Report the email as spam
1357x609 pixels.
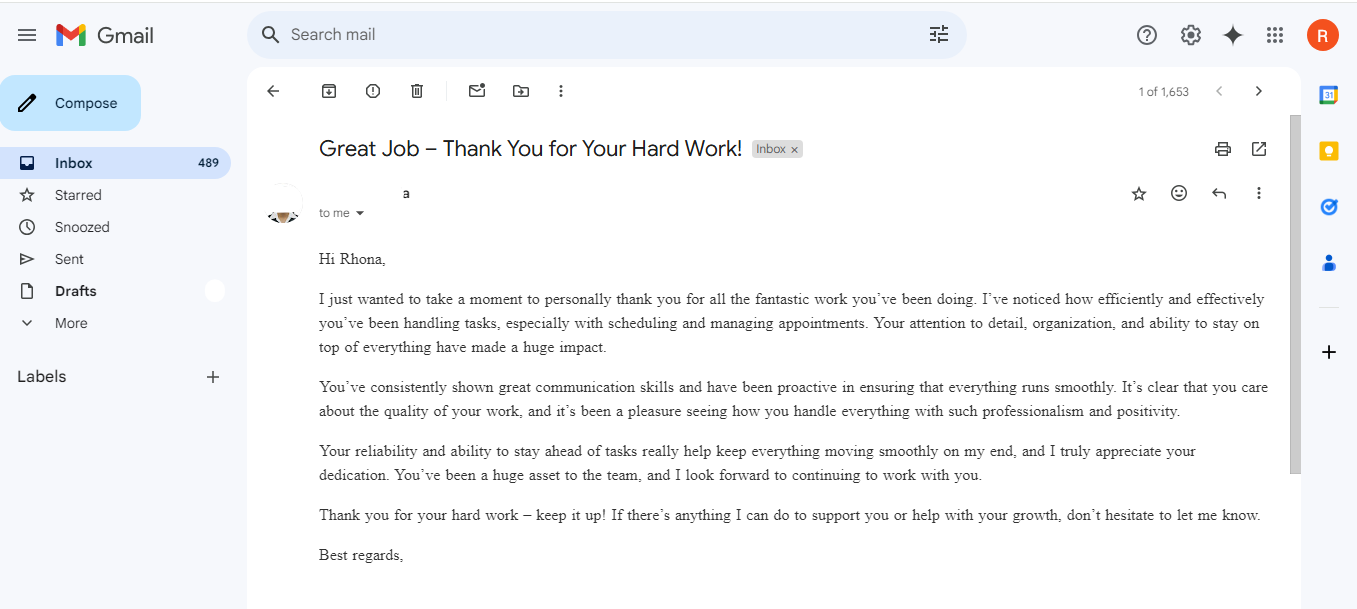click(373, 91)
